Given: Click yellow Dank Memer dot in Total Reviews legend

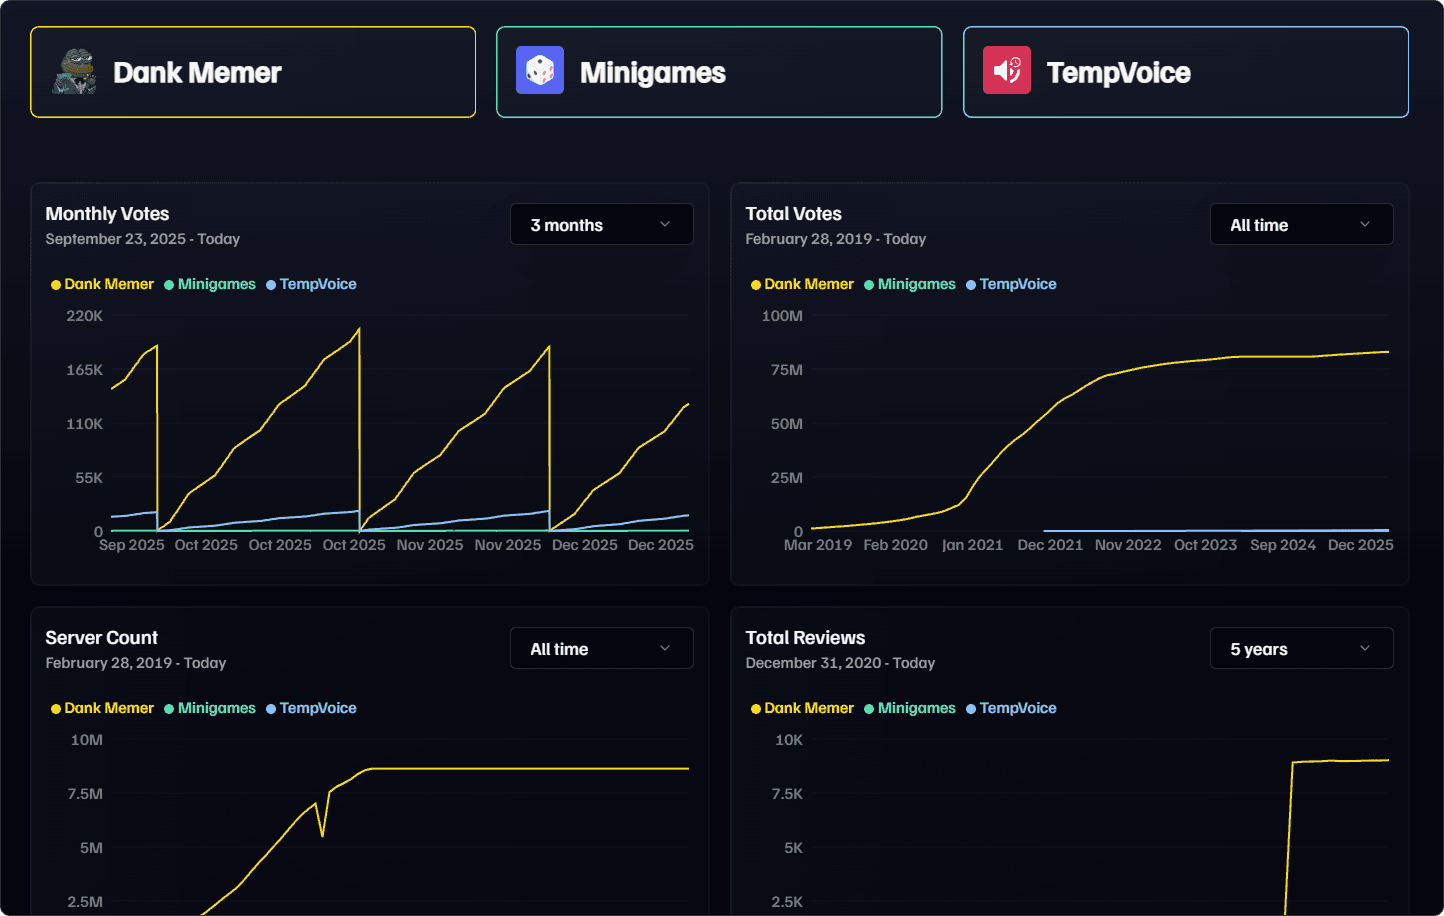Looking at the screenshot, I should (x=756, y=709).
